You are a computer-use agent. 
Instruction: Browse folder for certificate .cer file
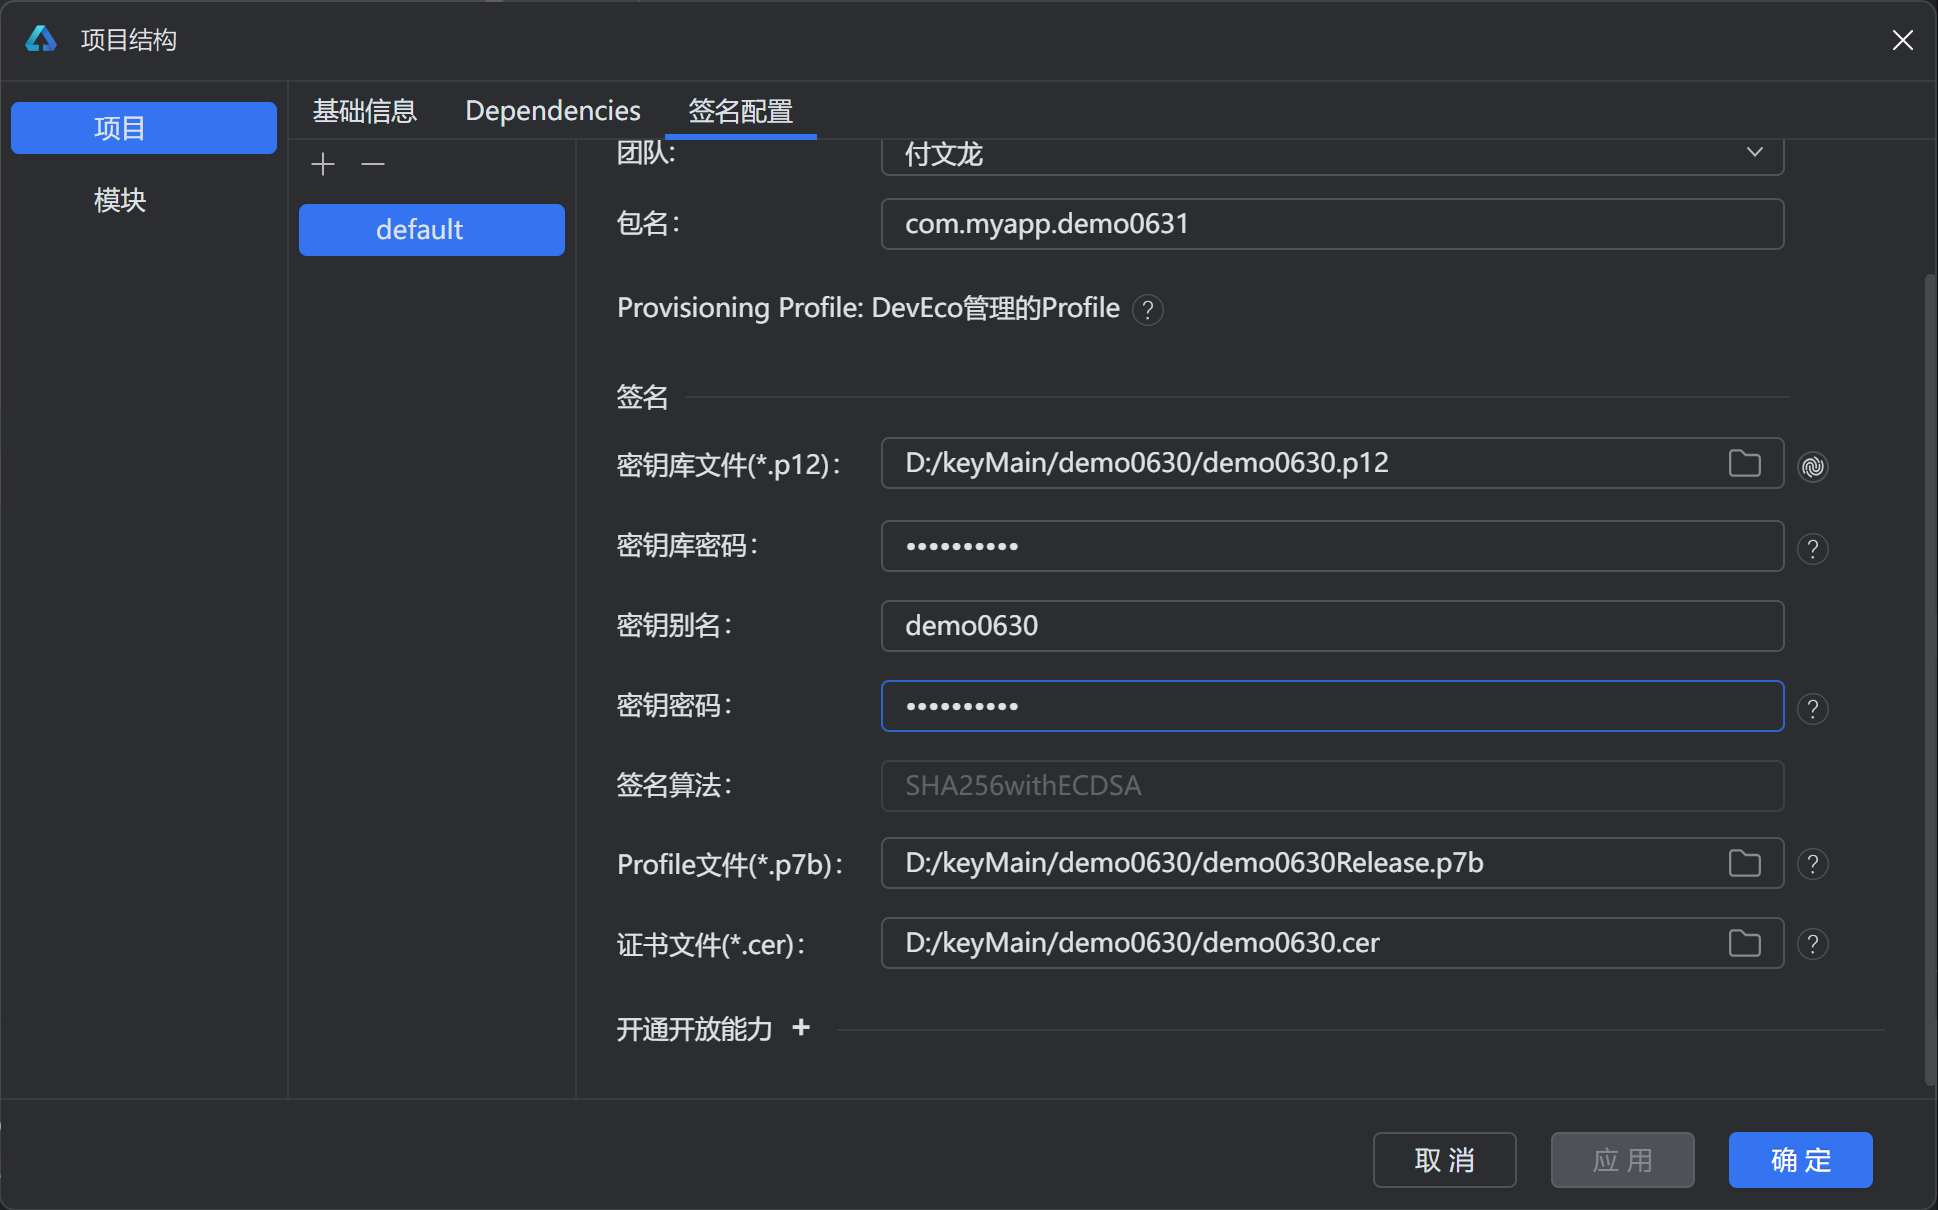[1745, 943]
